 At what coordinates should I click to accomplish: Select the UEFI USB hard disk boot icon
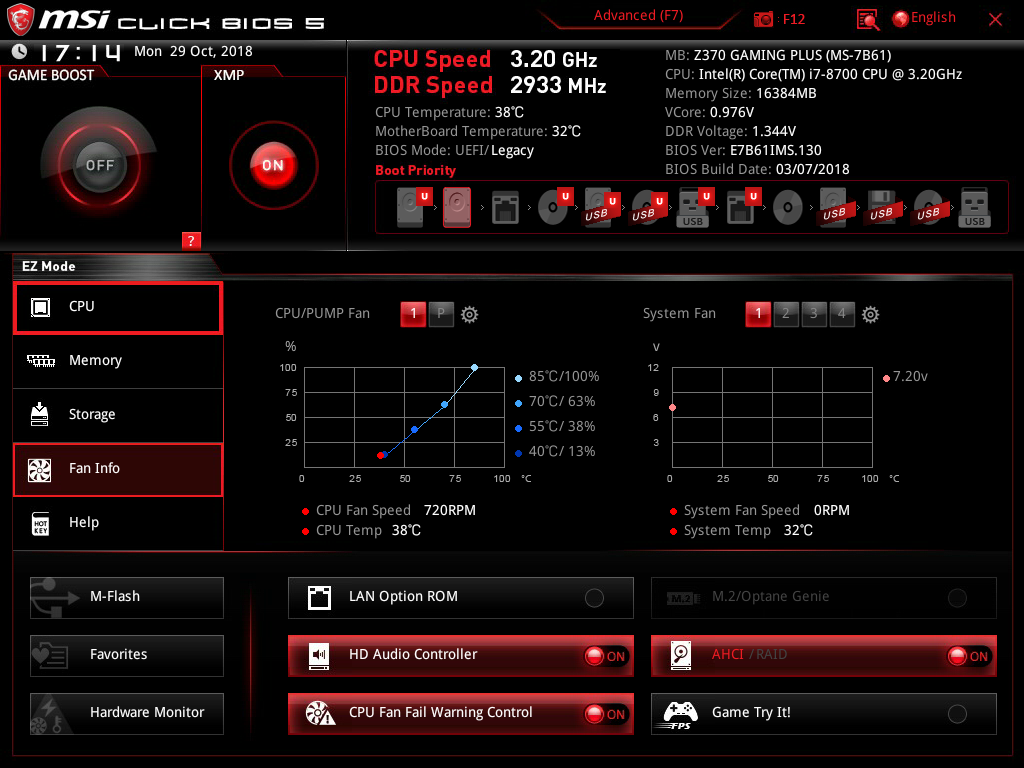click(x=600, y=208)
